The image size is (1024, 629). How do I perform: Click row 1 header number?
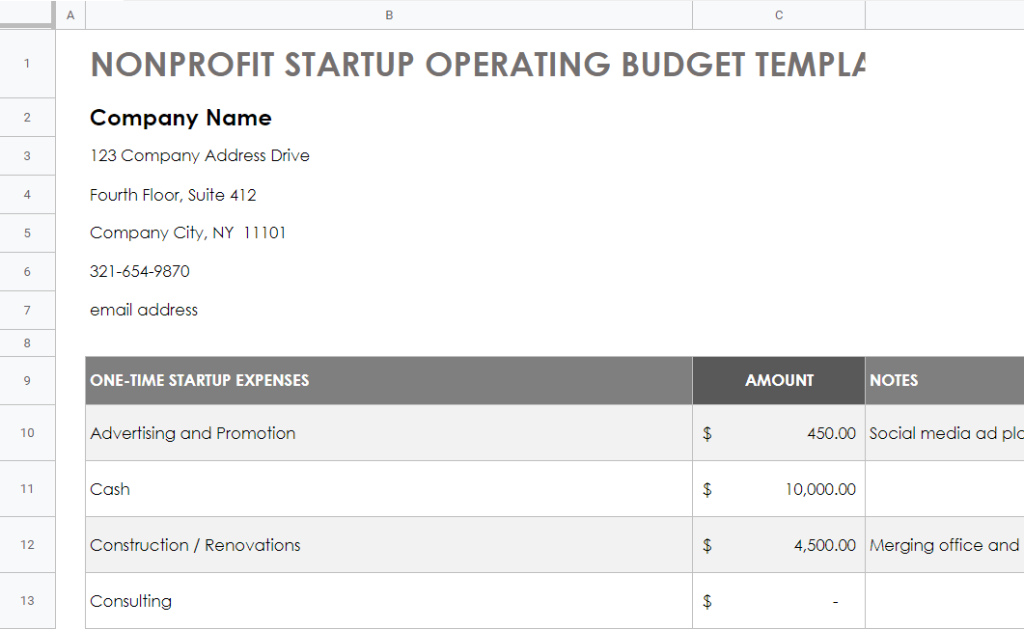pyautogui.click(x=27, y=64)
